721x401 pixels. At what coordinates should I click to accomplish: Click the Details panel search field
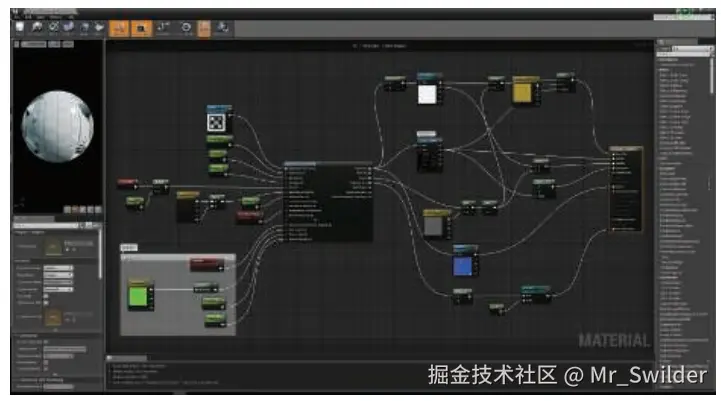[46, 225]
